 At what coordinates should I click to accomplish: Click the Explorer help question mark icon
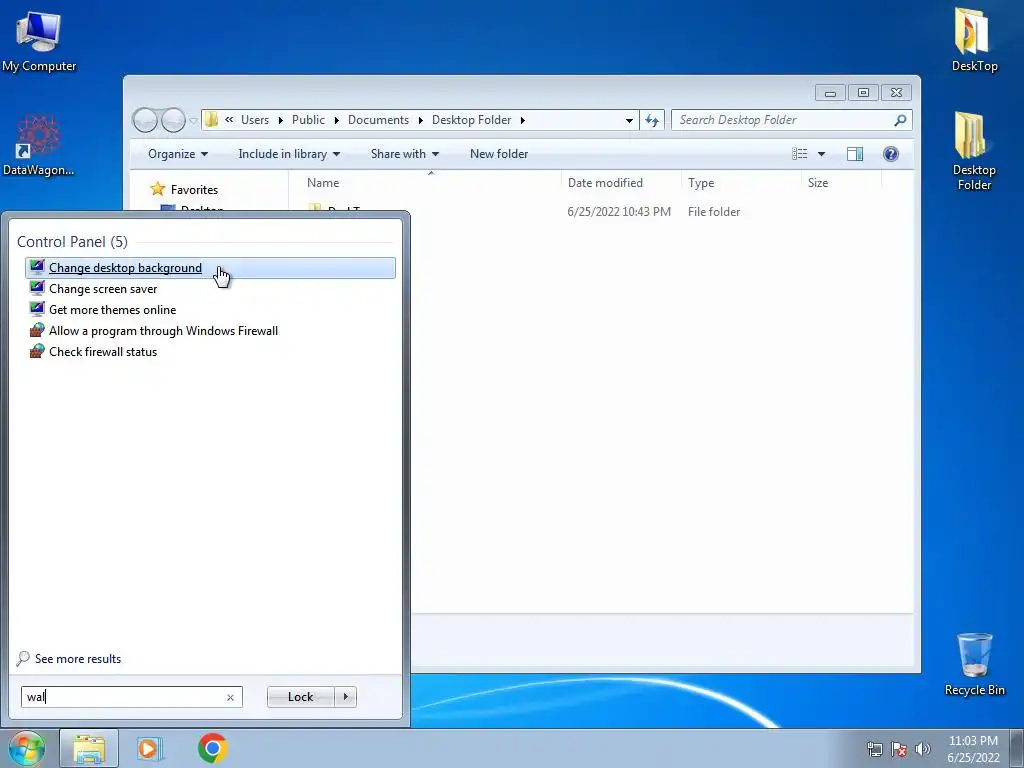coord(890,153)
